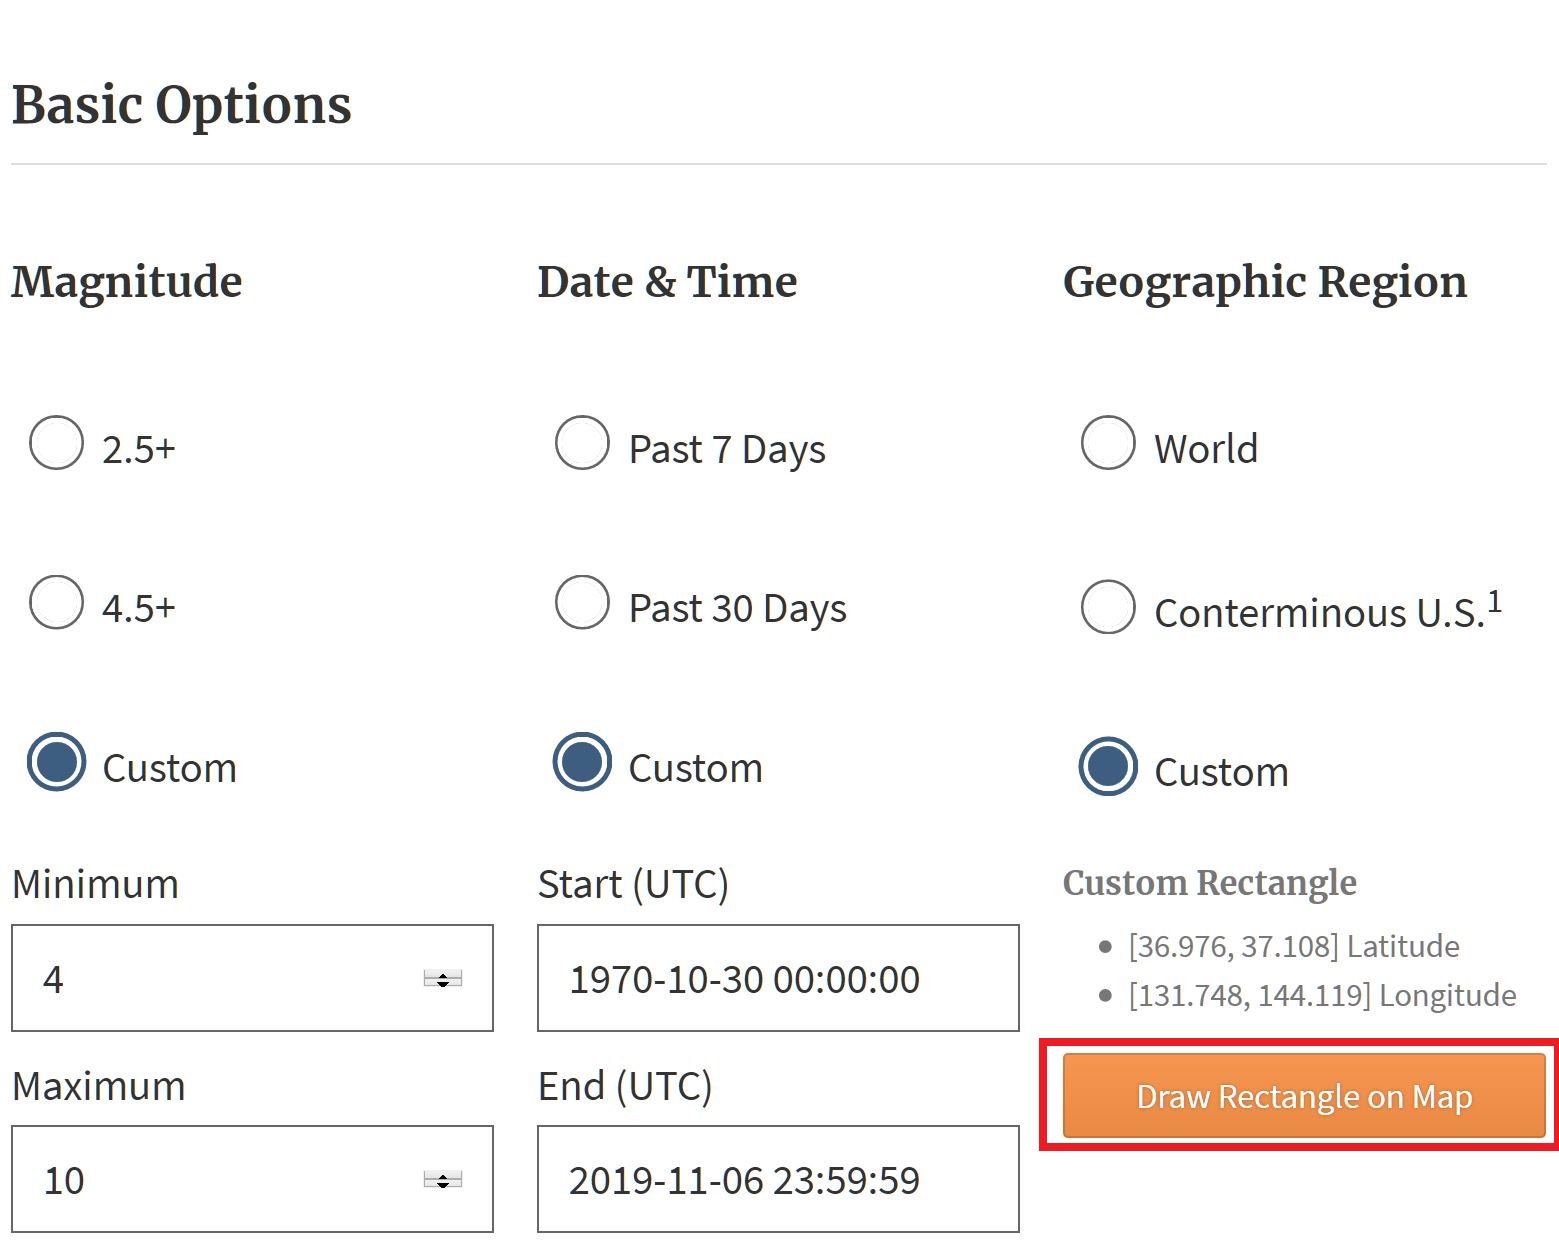Viewport: 1559px width, 1249px height.
Task: Select Custom under Date & Time
Action: tap(582, 763)
